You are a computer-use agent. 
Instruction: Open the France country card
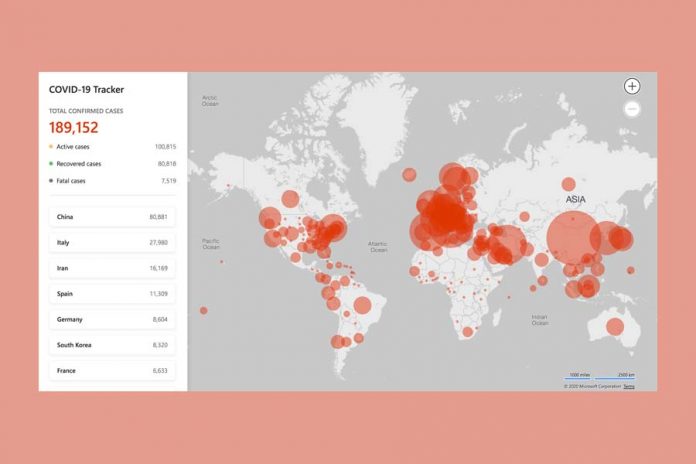pyautogui.click(x=112, y=371)
